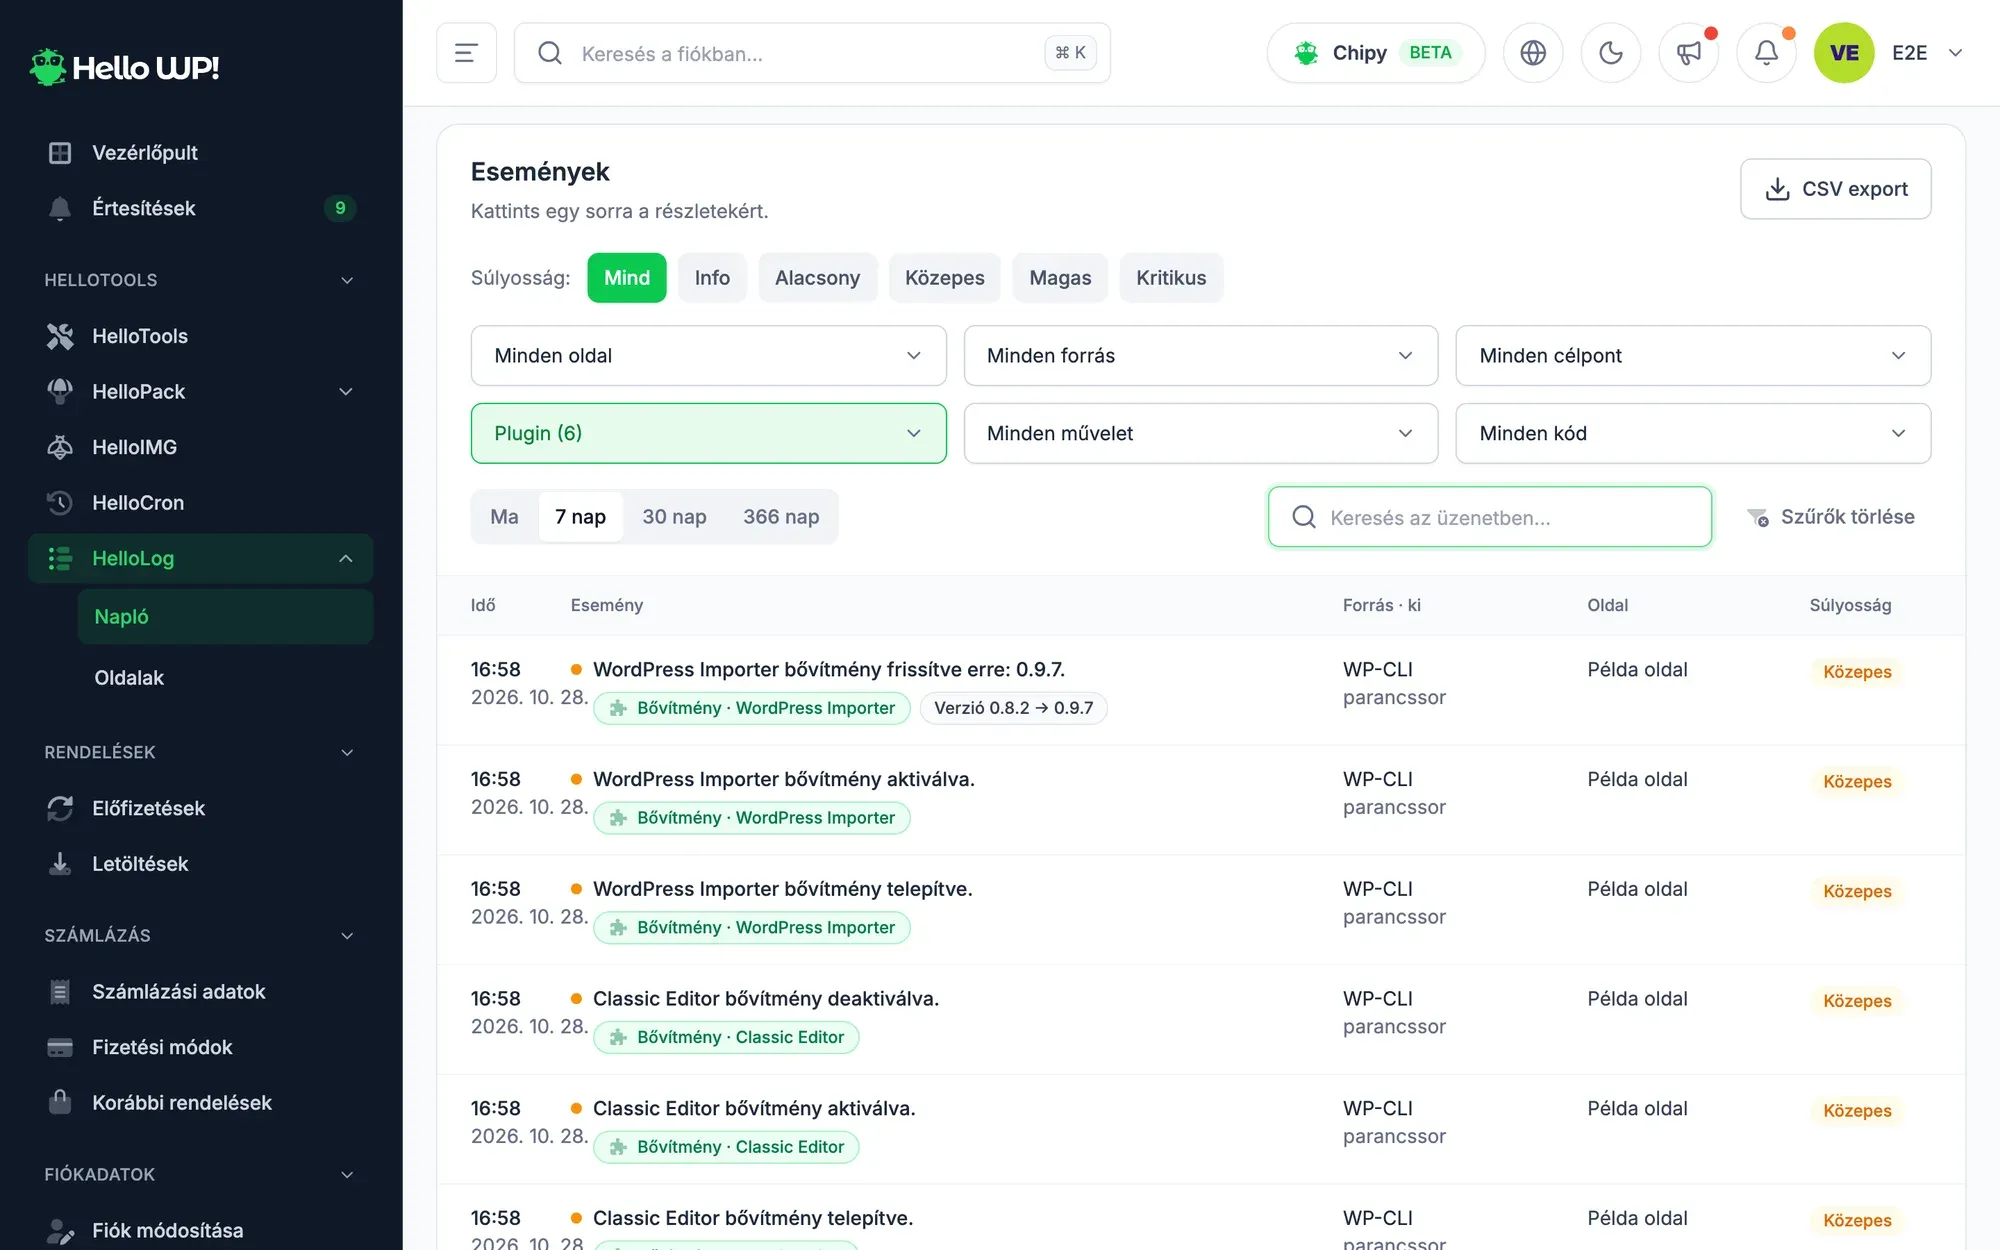Open the announcements megaphone icon

(x=1688, y=53)
